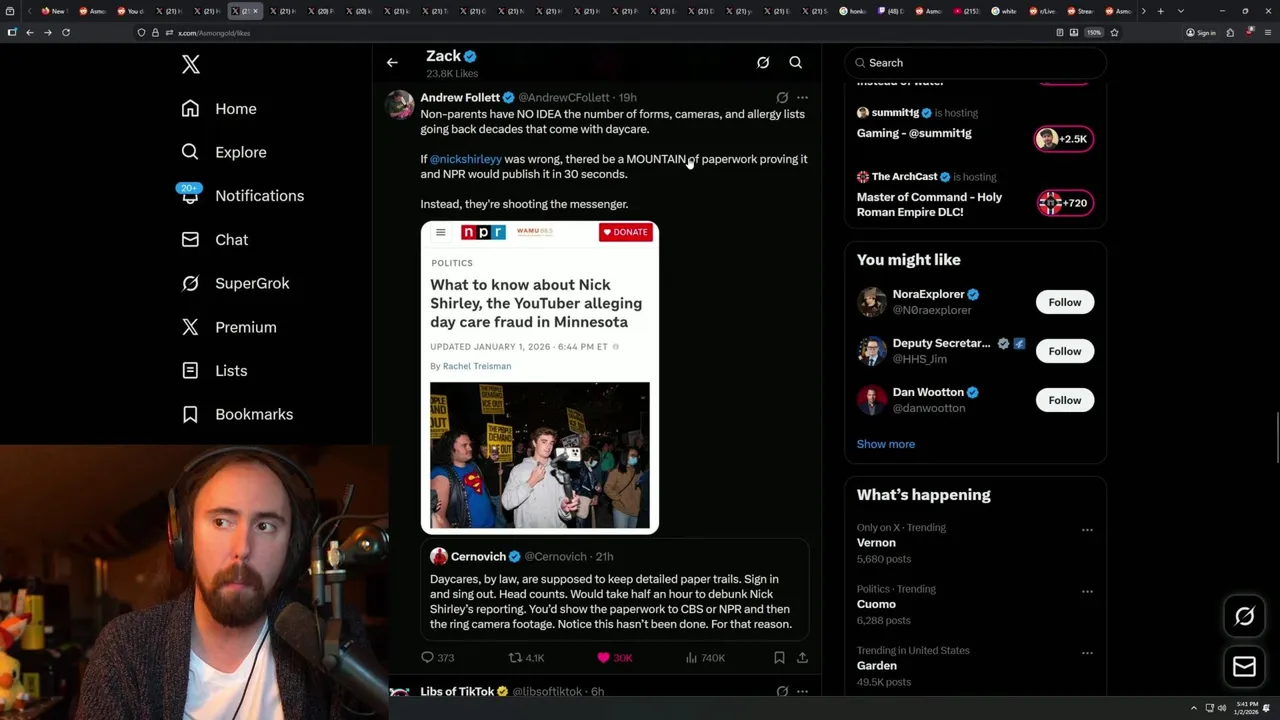This screenshot has width=1280, height=720.
Task: Expand the tab list dropdown arrow
Action: click(x=1181, y=11)
